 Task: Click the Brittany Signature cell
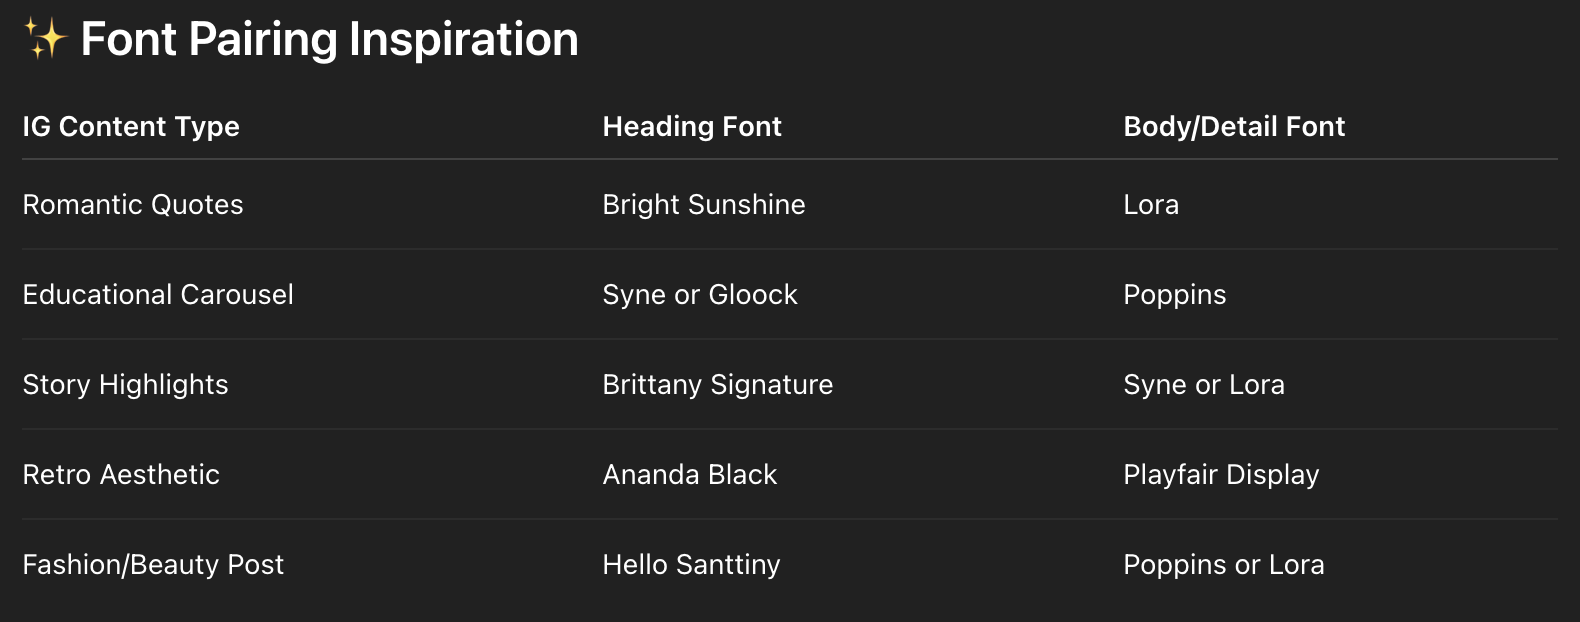click(718, 384)
